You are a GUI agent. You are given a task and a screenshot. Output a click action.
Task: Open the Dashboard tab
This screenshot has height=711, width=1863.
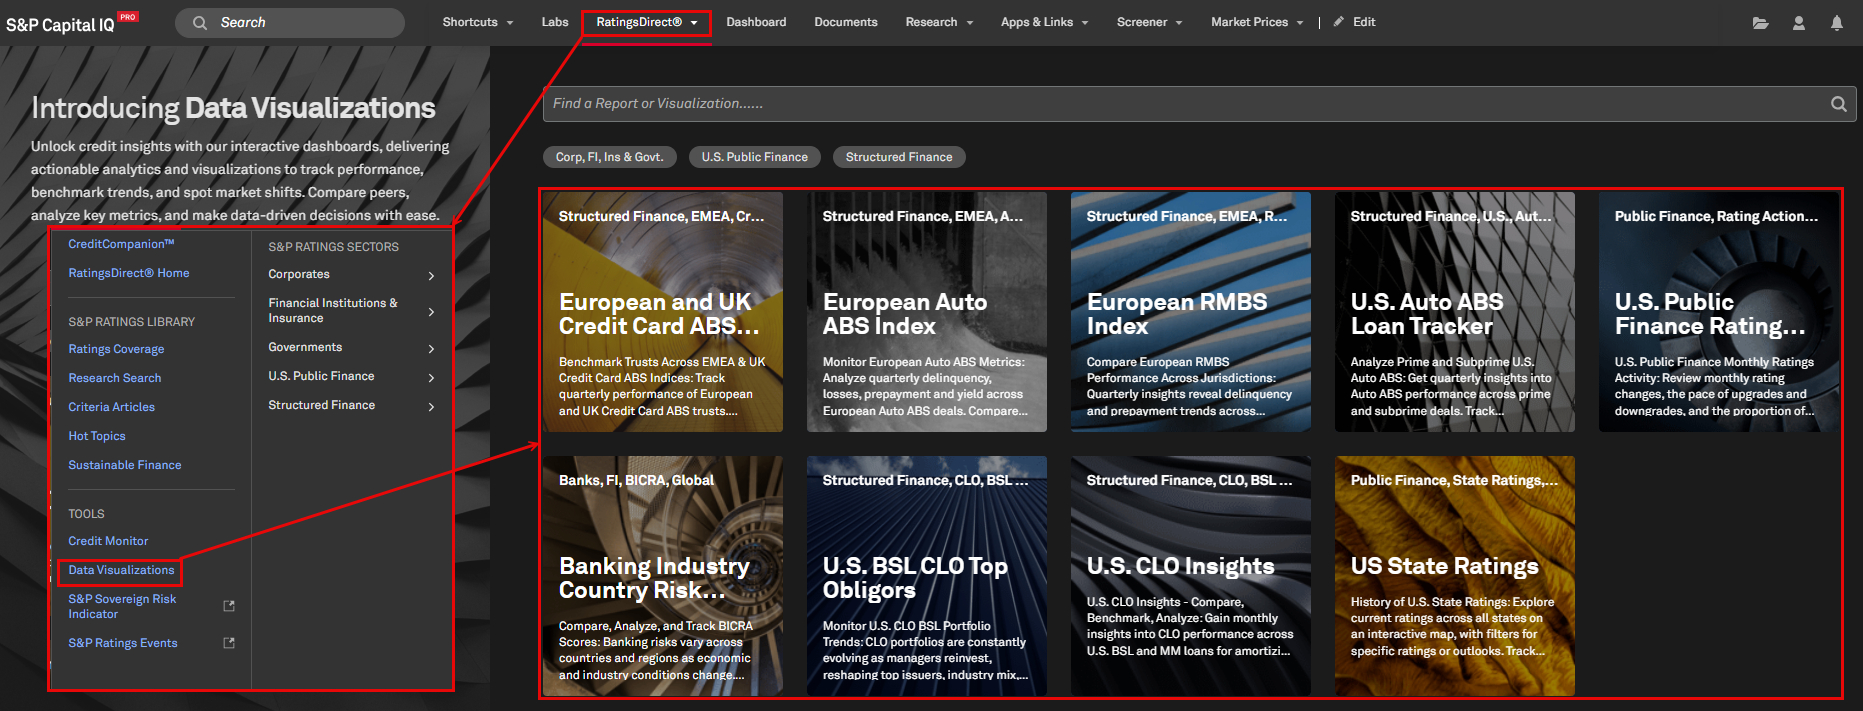[756, 22]
